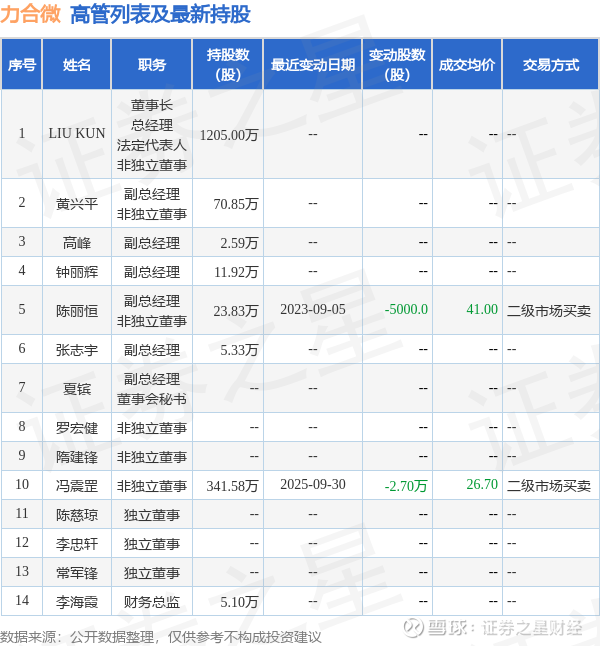Screen dimensions: 600x646
Task: Click the 持股数(股) column header
Action: pos(228,65)
